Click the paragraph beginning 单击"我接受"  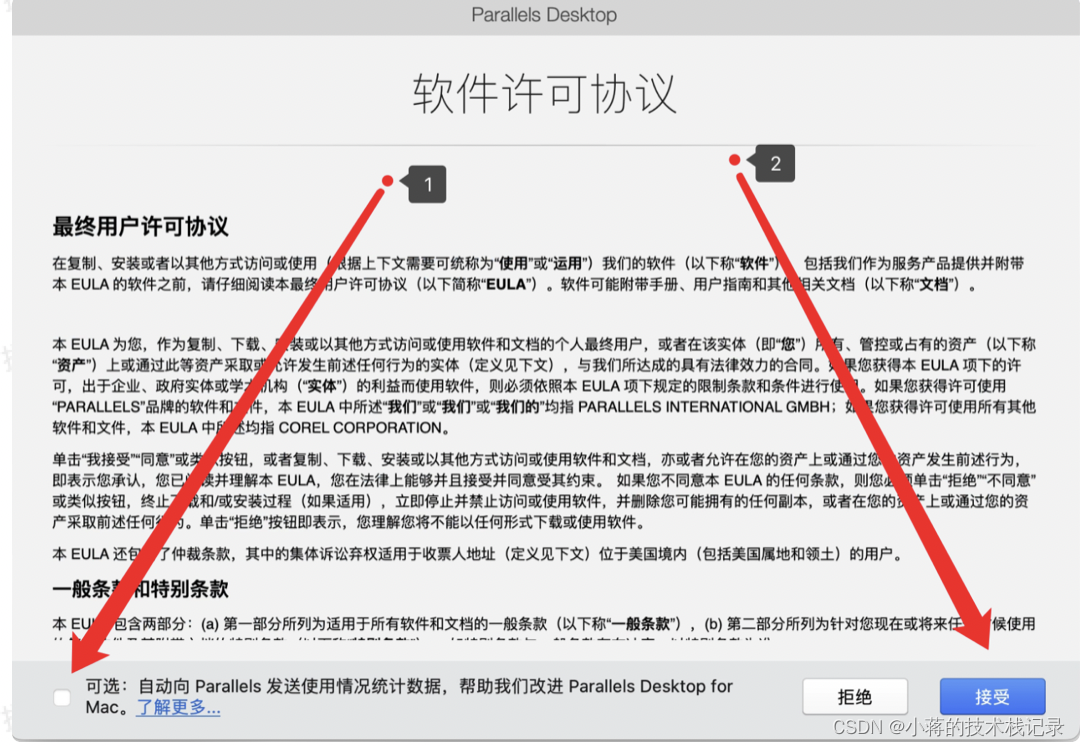(544, 490)
